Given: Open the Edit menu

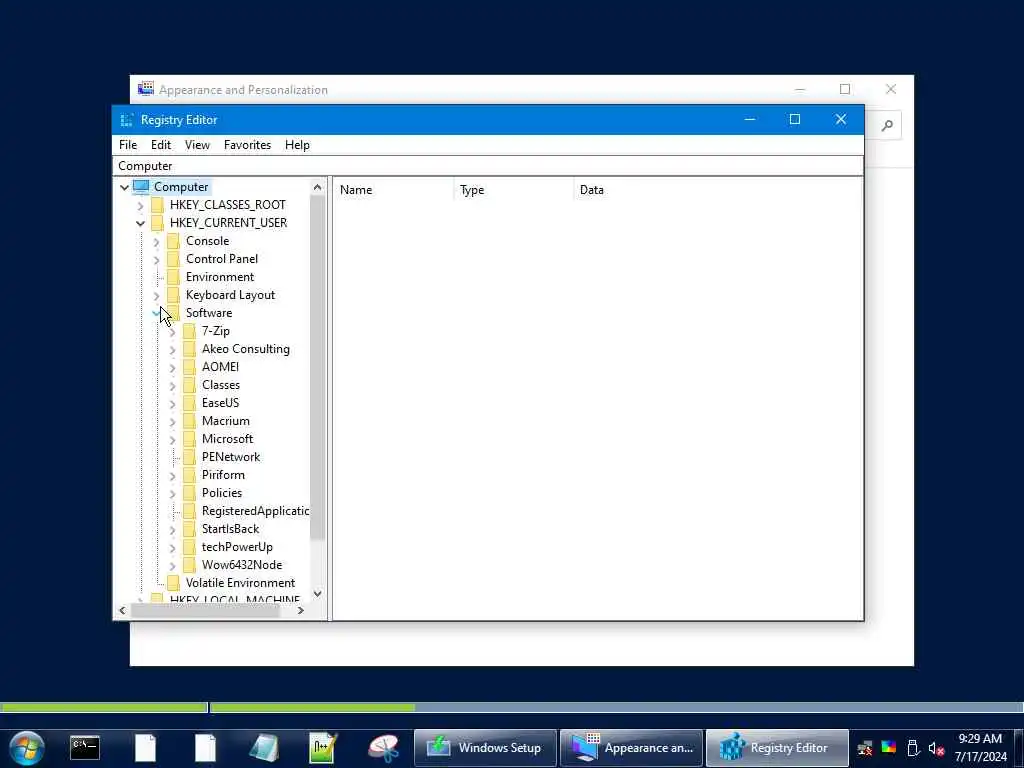Looking at the screenshot, I should (x=161, y=145).
